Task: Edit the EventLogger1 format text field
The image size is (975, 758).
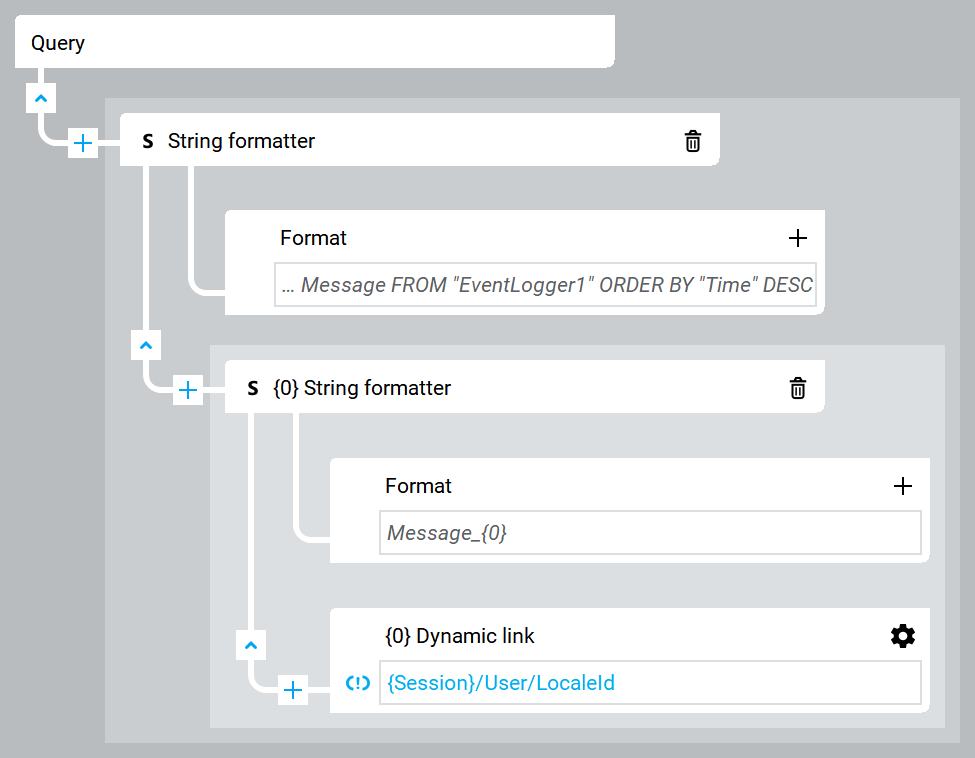Action: 545,285
